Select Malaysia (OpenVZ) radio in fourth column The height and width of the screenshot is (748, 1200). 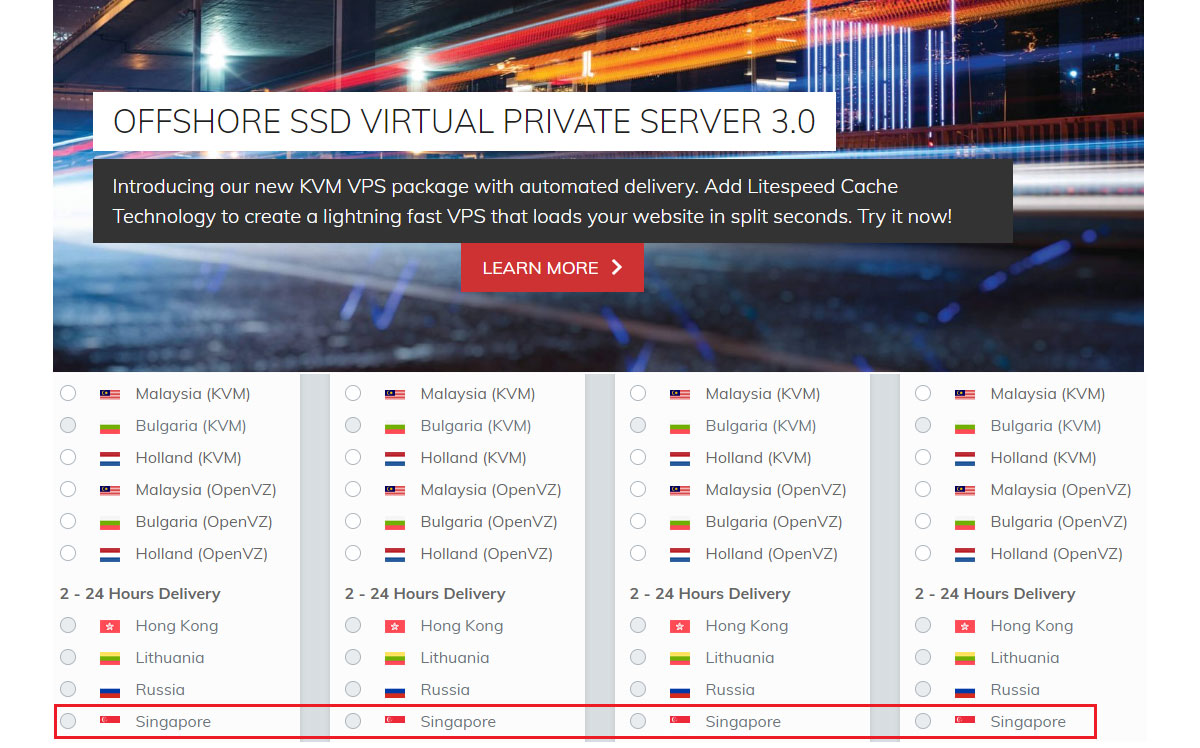tap(923, 489)
